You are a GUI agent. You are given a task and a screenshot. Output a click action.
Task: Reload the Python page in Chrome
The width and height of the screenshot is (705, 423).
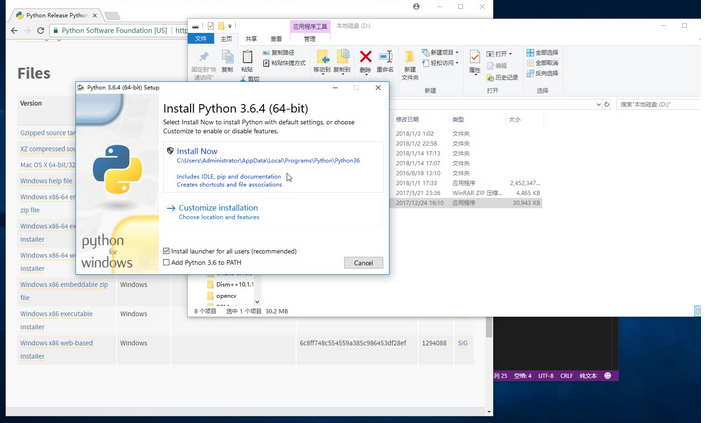tap(40, 31)
